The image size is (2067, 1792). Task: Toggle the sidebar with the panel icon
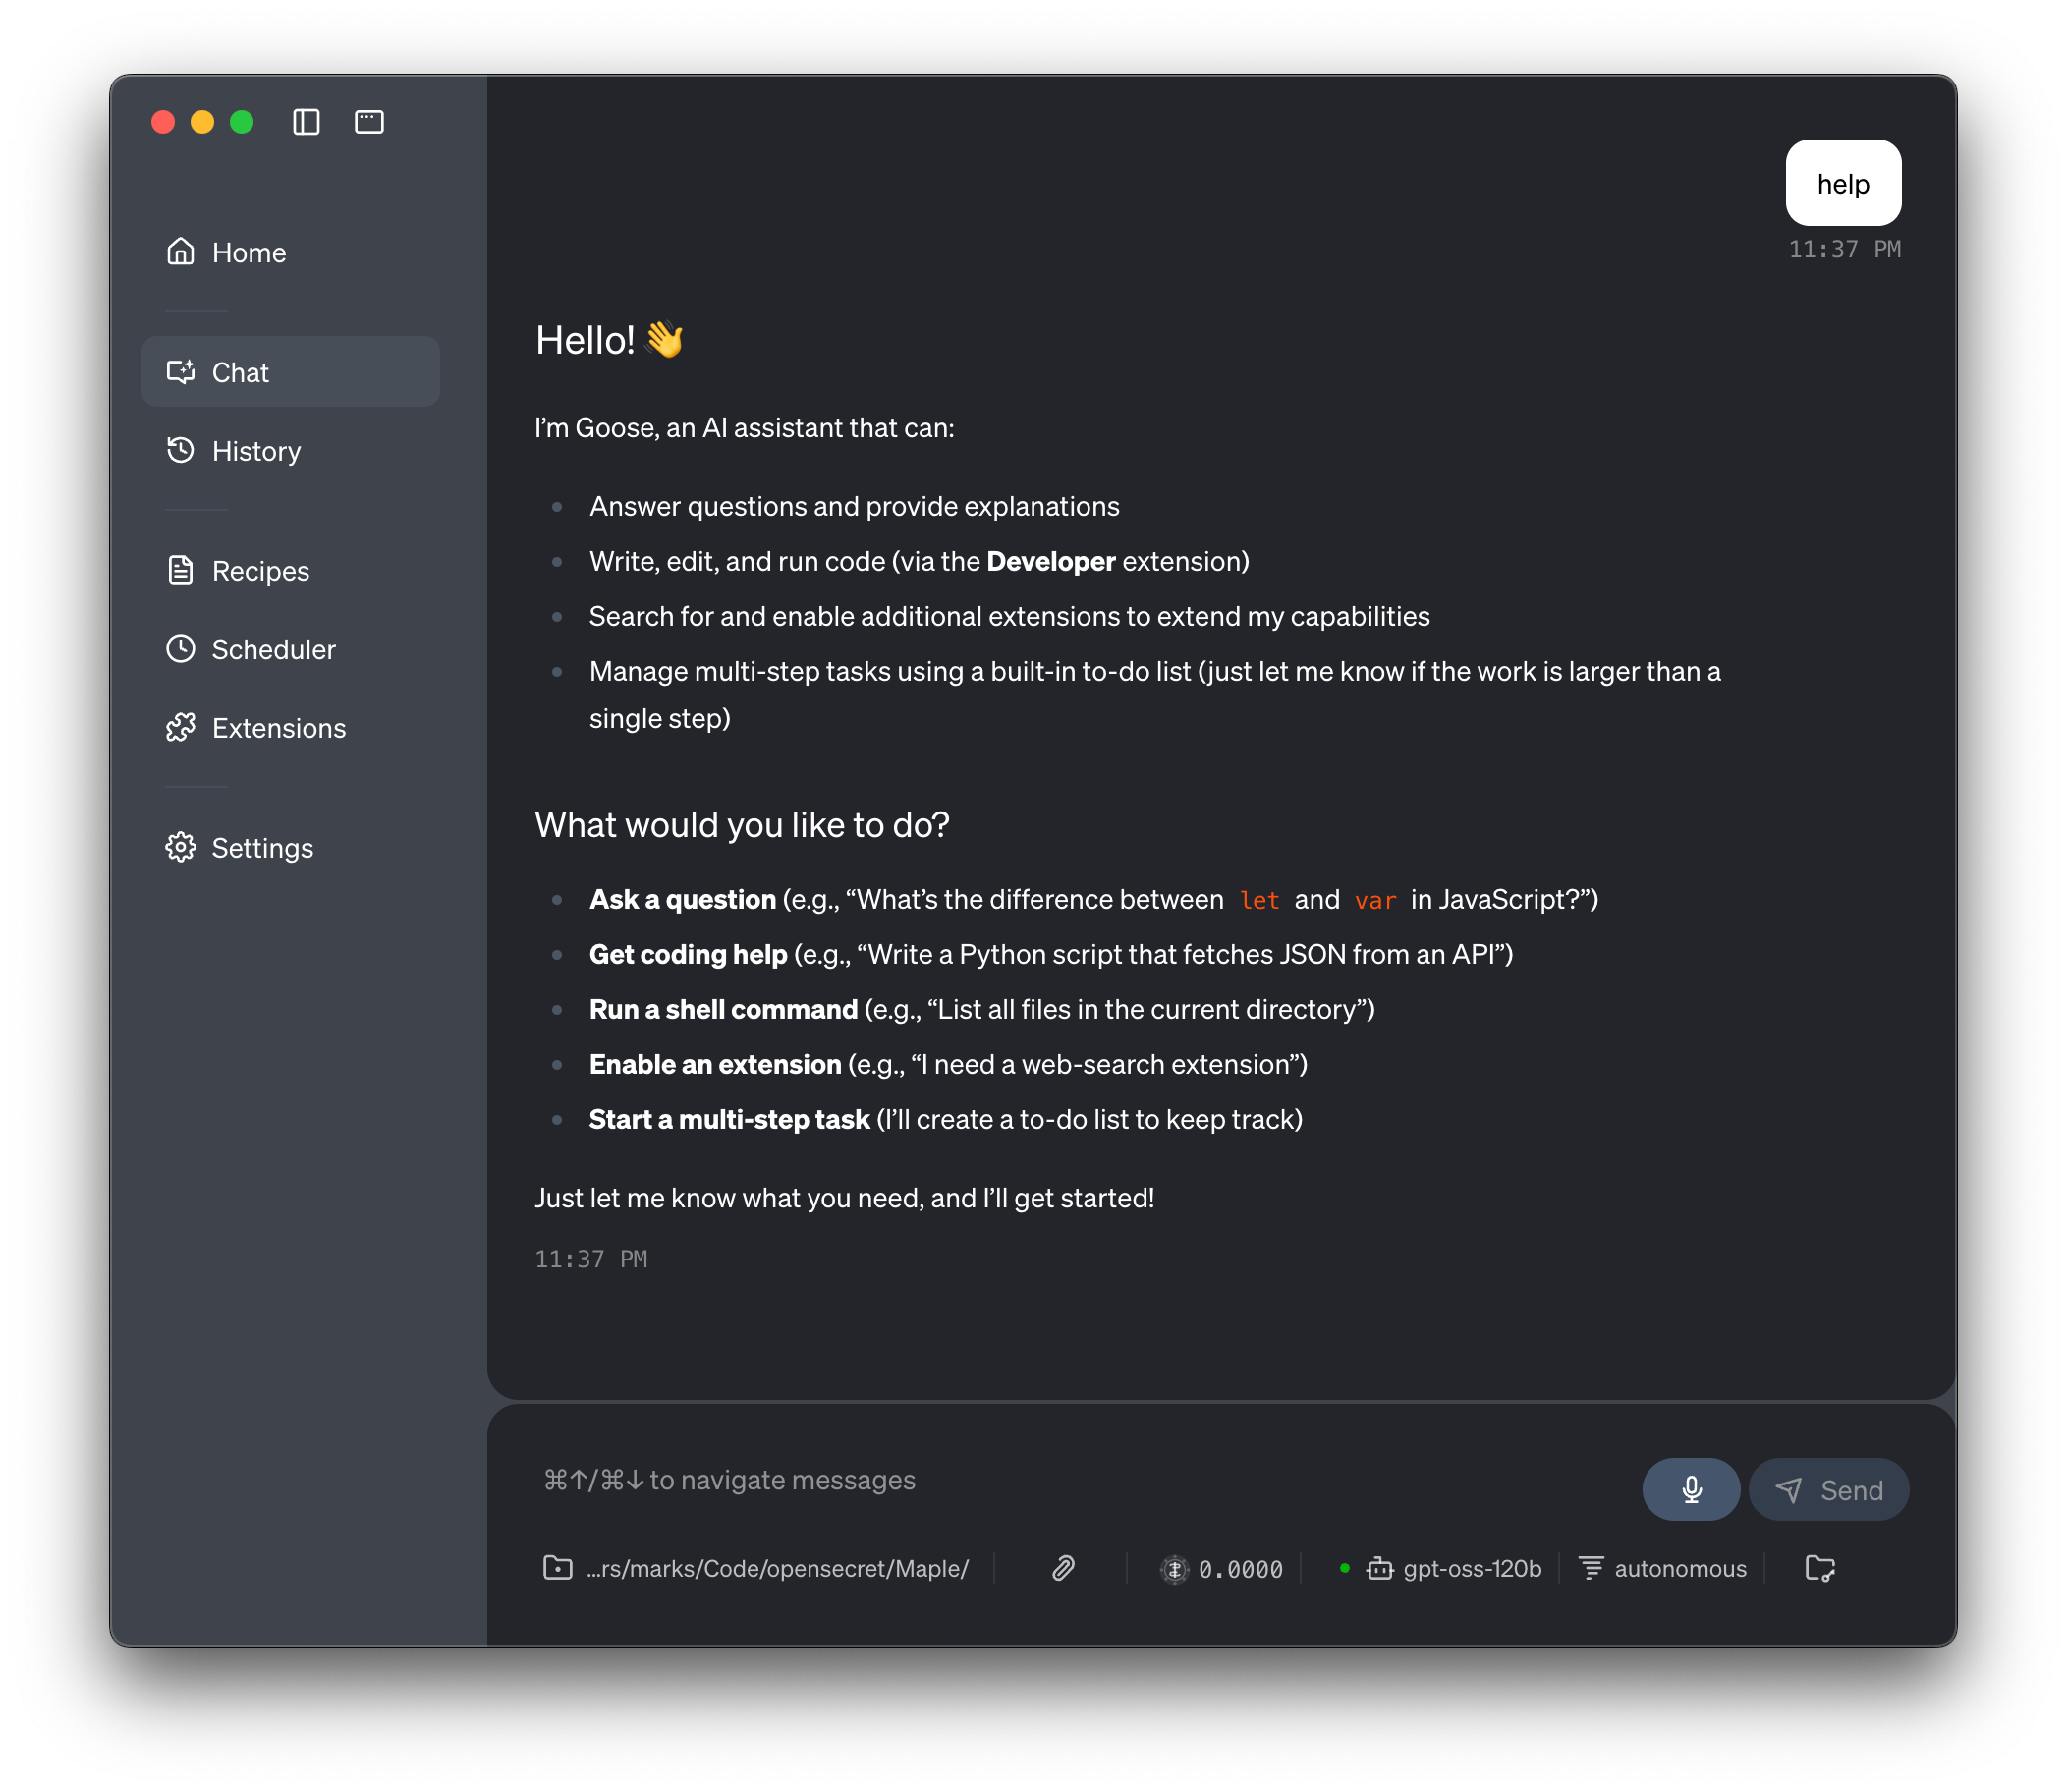pyautogui.click(x=306, y=121)
